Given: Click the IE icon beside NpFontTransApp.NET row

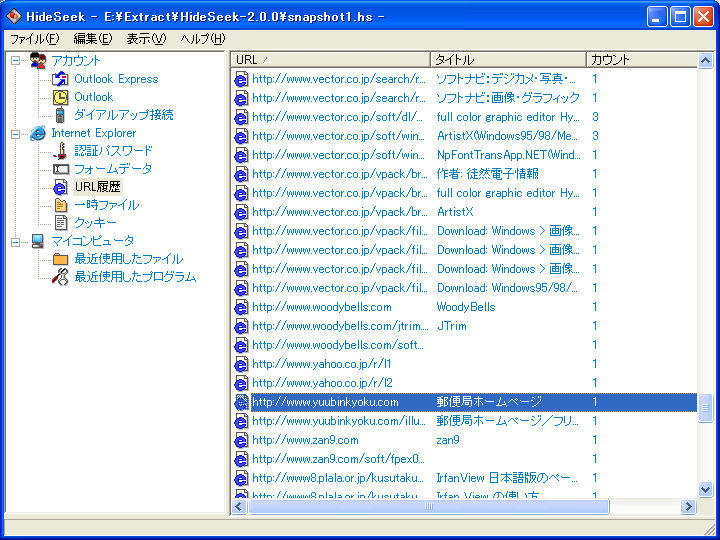Looking at the screenshot, I should pyautogui.click(x=242, y=155).
